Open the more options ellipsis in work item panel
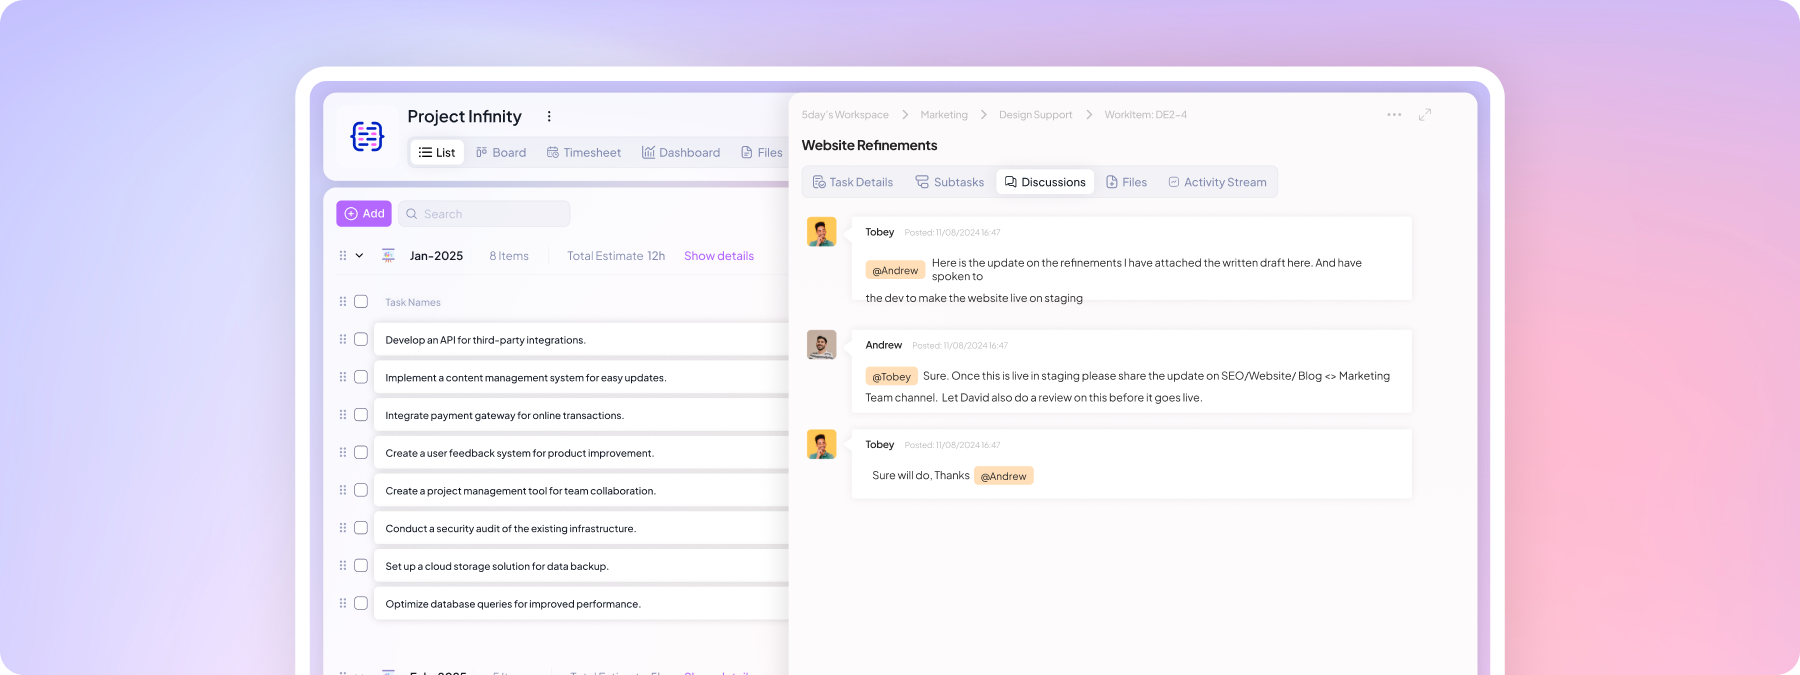Screen dimensions: 1800x675 point(1394,115)
